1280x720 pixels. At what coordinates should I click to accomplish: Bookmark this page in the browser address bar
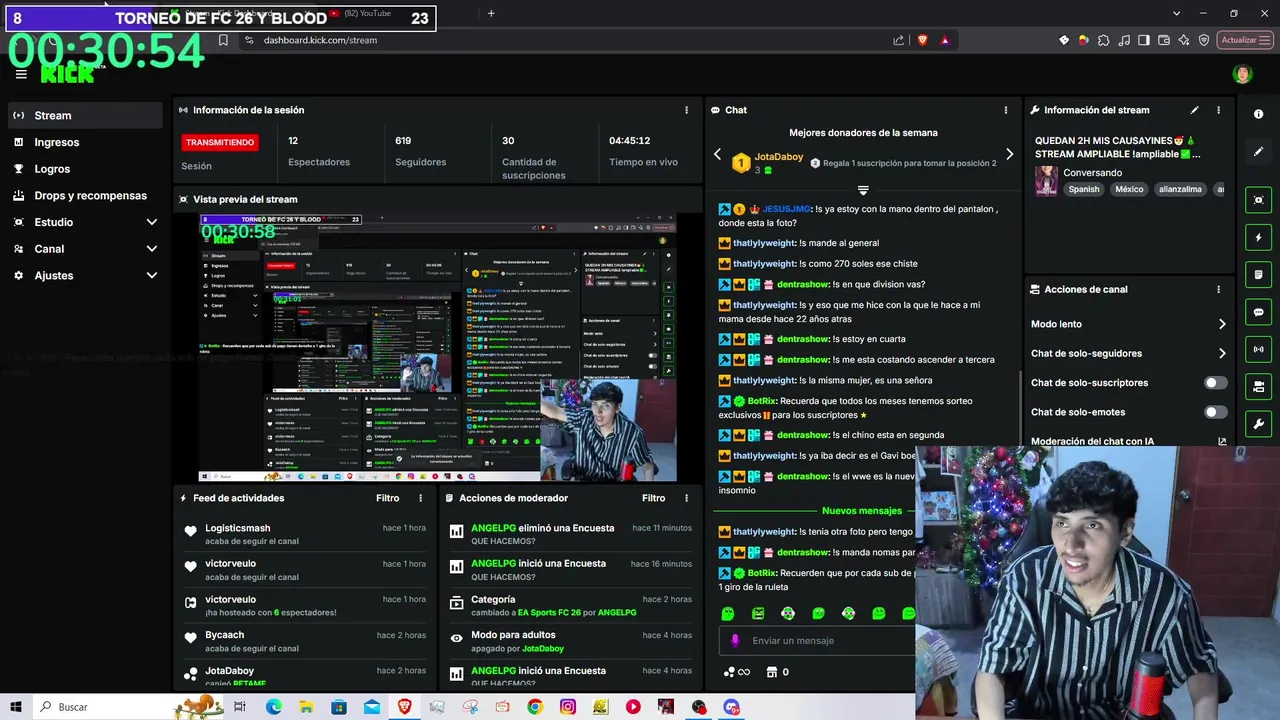click(x=223, y=40)
